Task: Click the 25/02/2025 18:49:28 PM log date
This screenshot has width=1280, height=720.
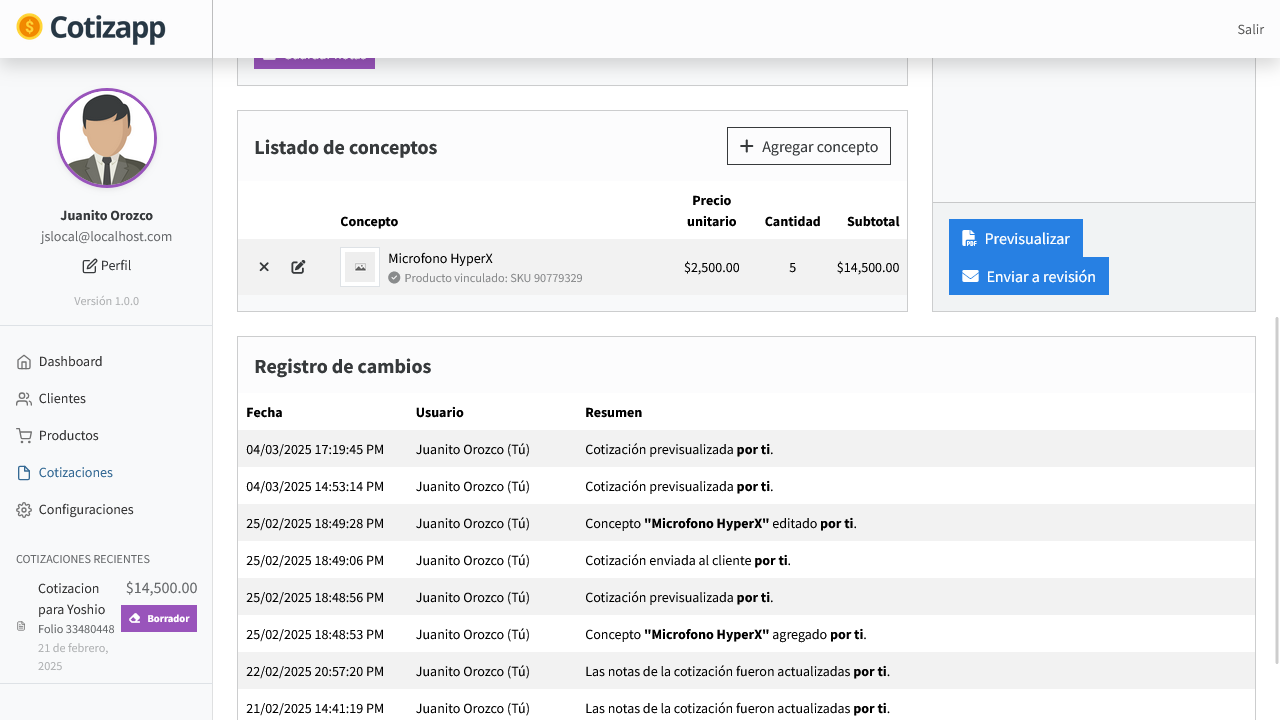Action: pyautogui.click(x=315, y=523)
